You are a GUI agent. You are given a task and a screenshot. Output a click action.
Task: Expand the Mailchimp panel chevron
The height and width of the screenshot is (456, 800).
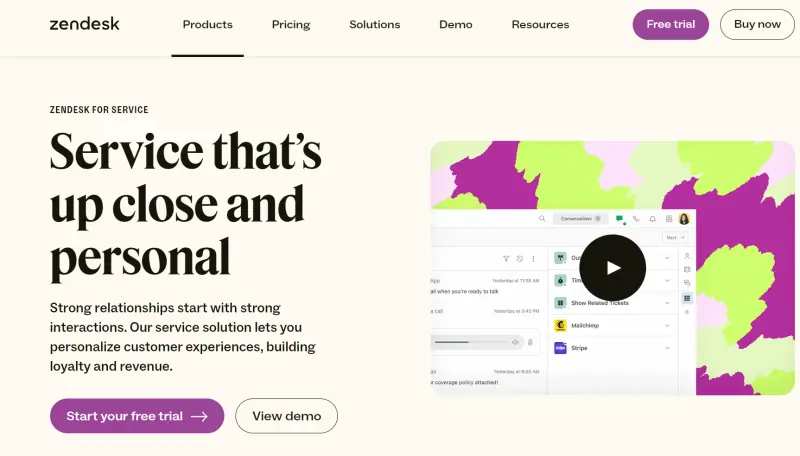point(667,325)
